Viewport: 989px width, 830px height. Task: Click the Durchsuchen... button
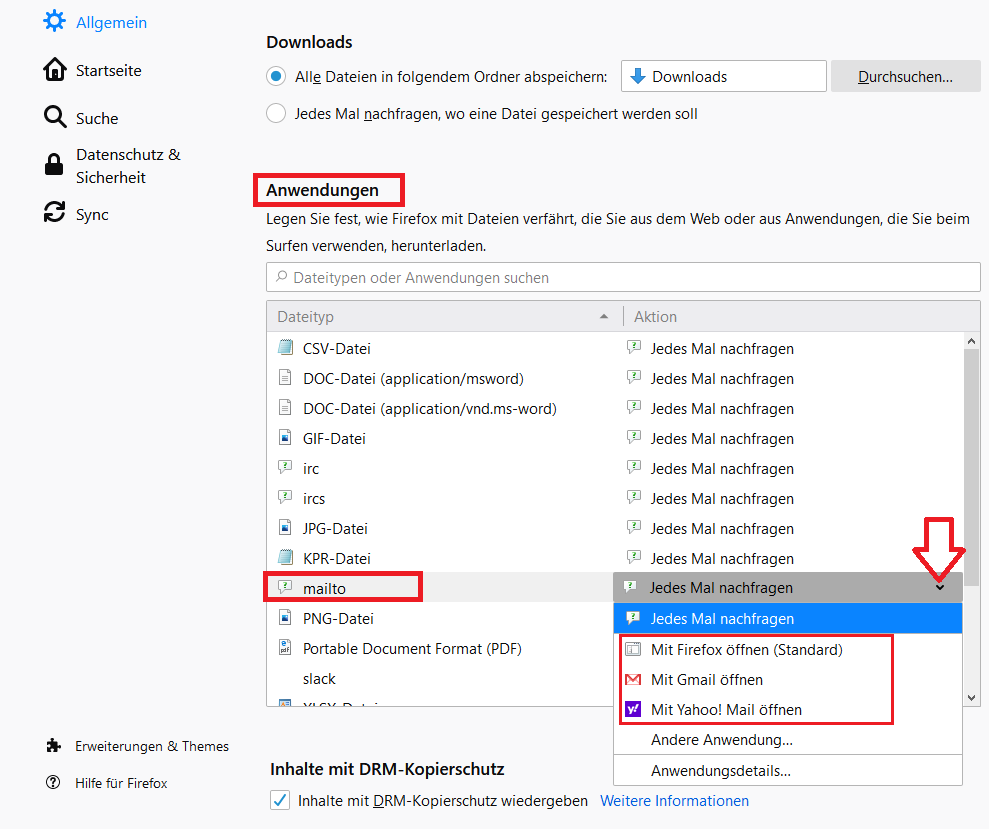[x=905, y=76]
